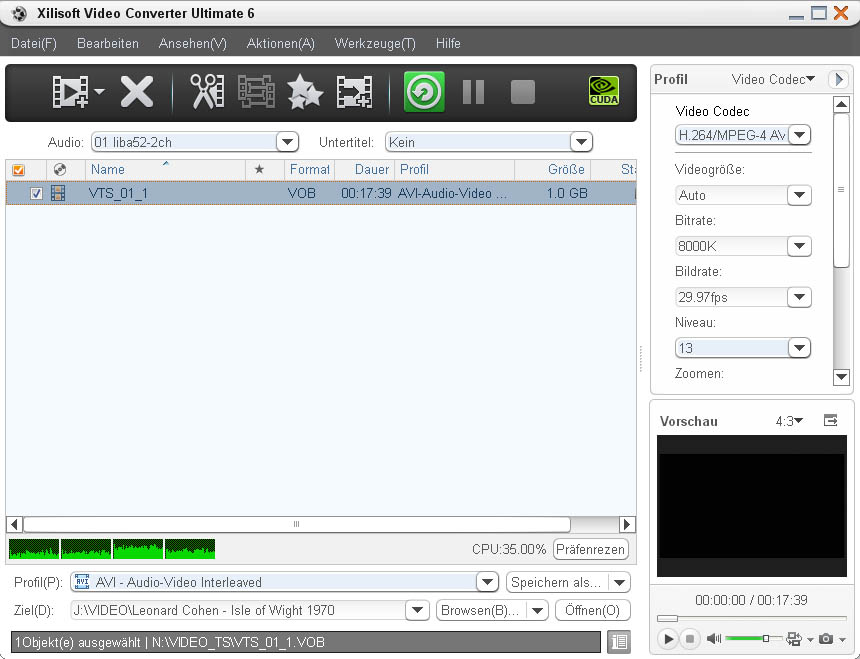860x659 pixels.
Task: Open the Add File dropdown arrow
Action: pos(99,91)
